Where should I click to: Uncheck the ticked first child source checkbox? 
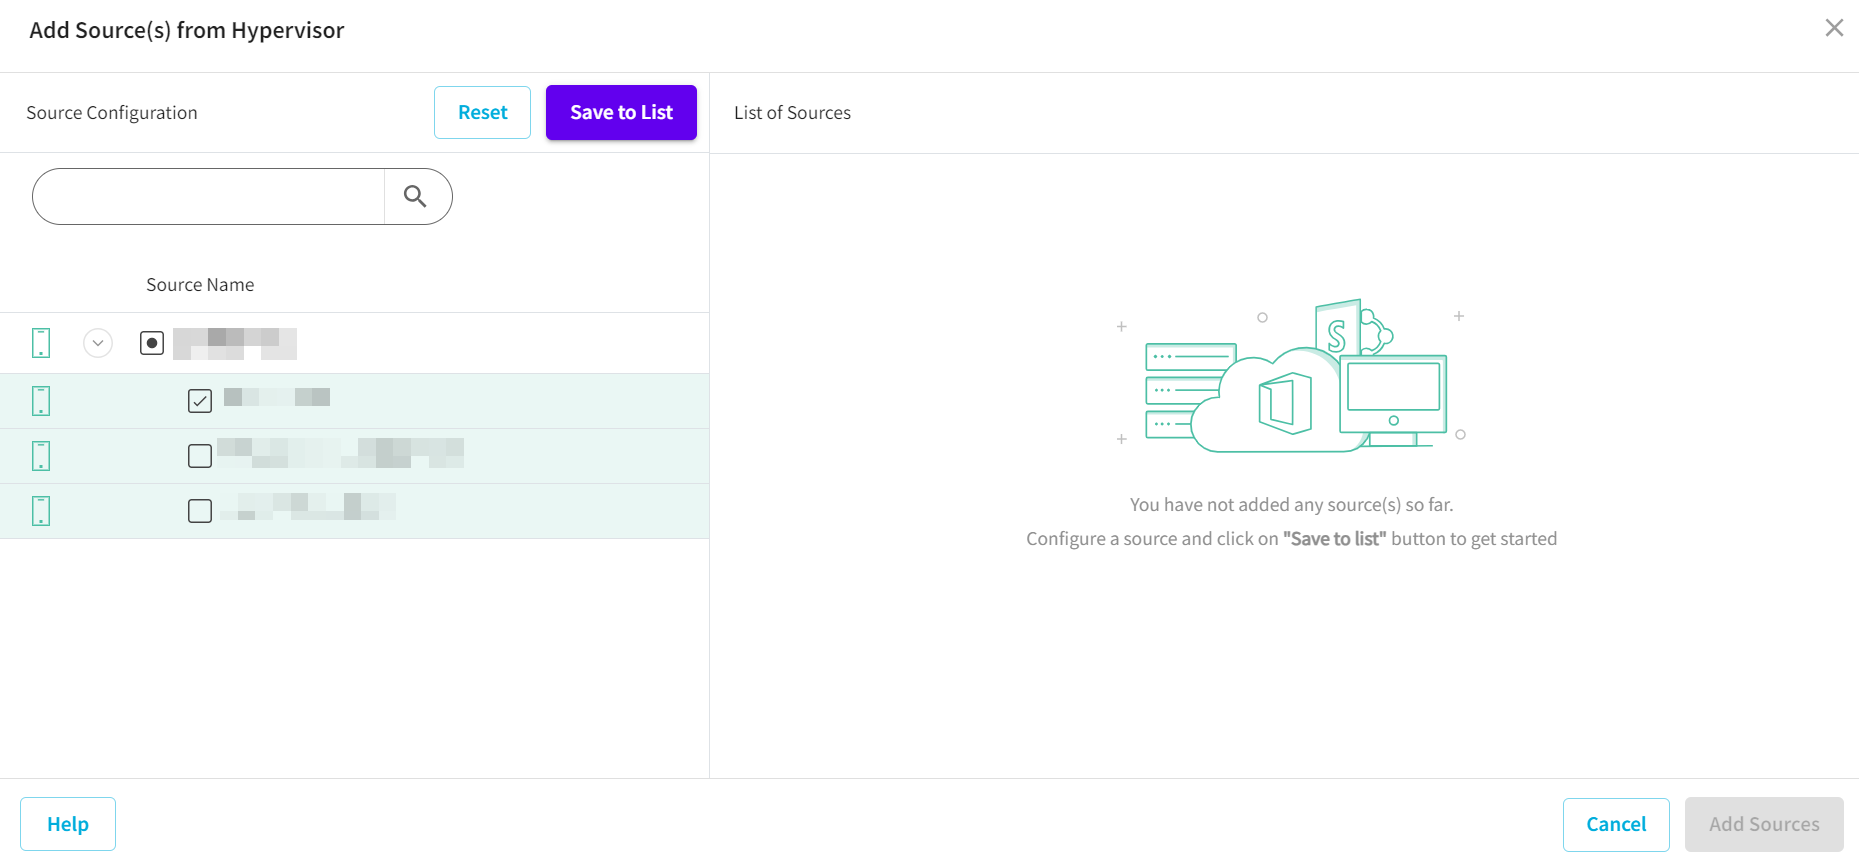(200, 401)
